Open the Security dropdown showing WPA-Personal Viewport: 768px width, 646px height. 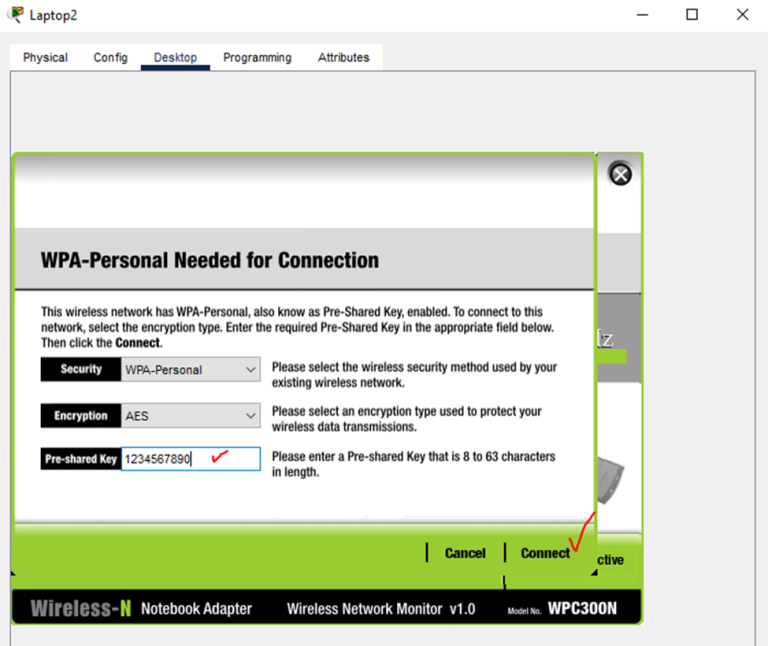191,369
